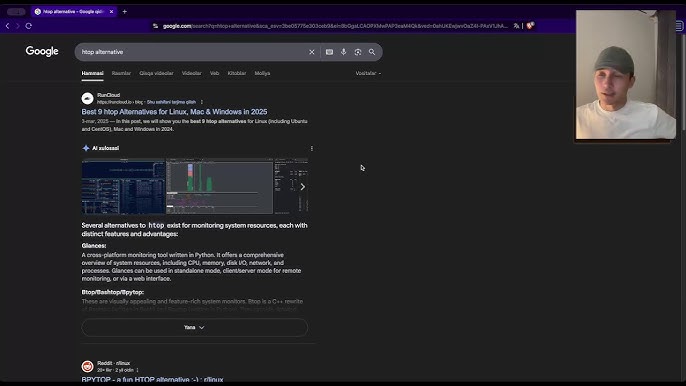
Task: Open Best 9 htop Alternatives result
Action: tap(174, 112)
